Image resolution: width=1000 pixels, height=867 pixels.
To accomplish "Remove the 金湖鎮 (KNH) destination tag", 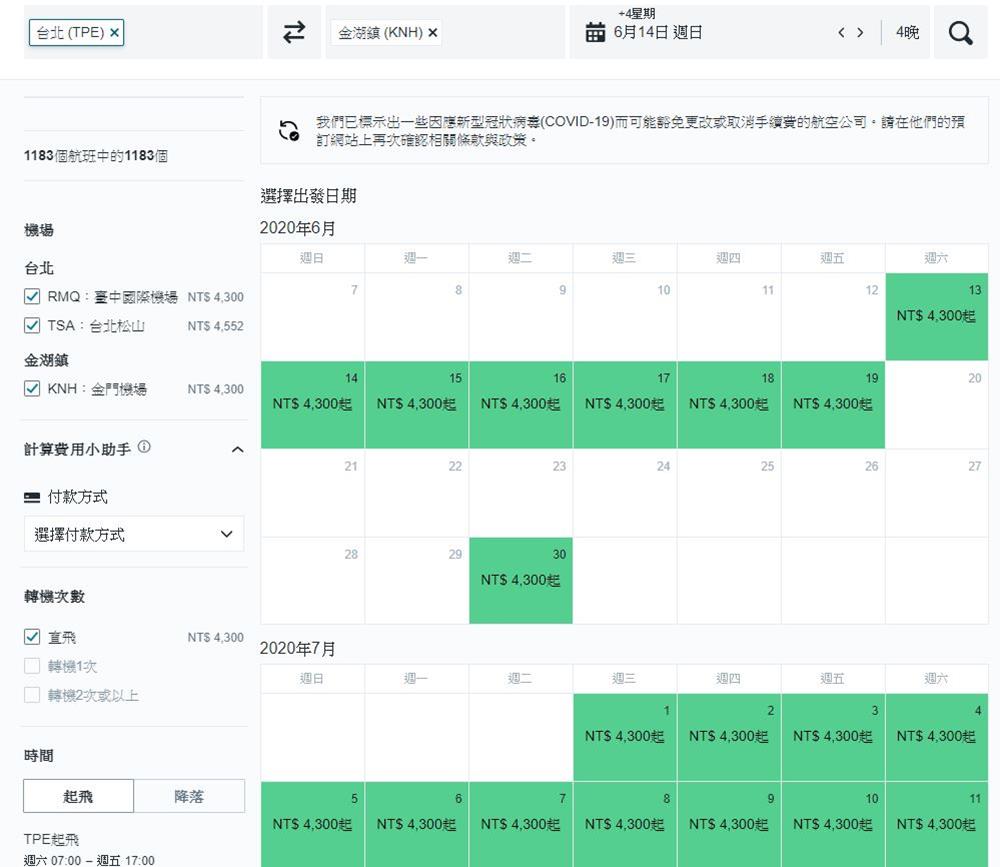I will tap(432, 33).
